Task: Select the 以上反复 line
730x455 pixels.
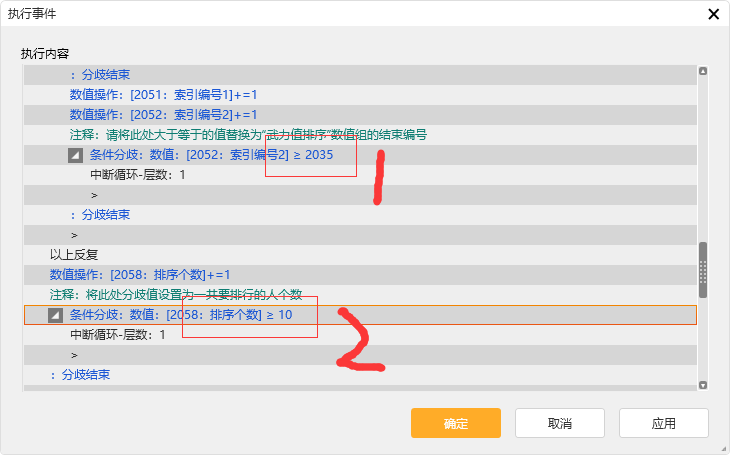Action: point(72,255)
